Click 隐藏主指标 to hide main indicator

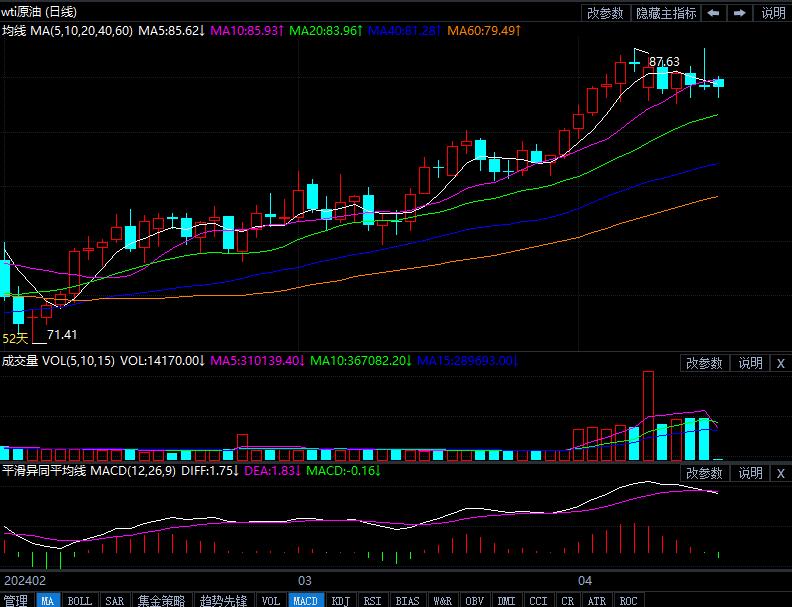pos(666,13)
